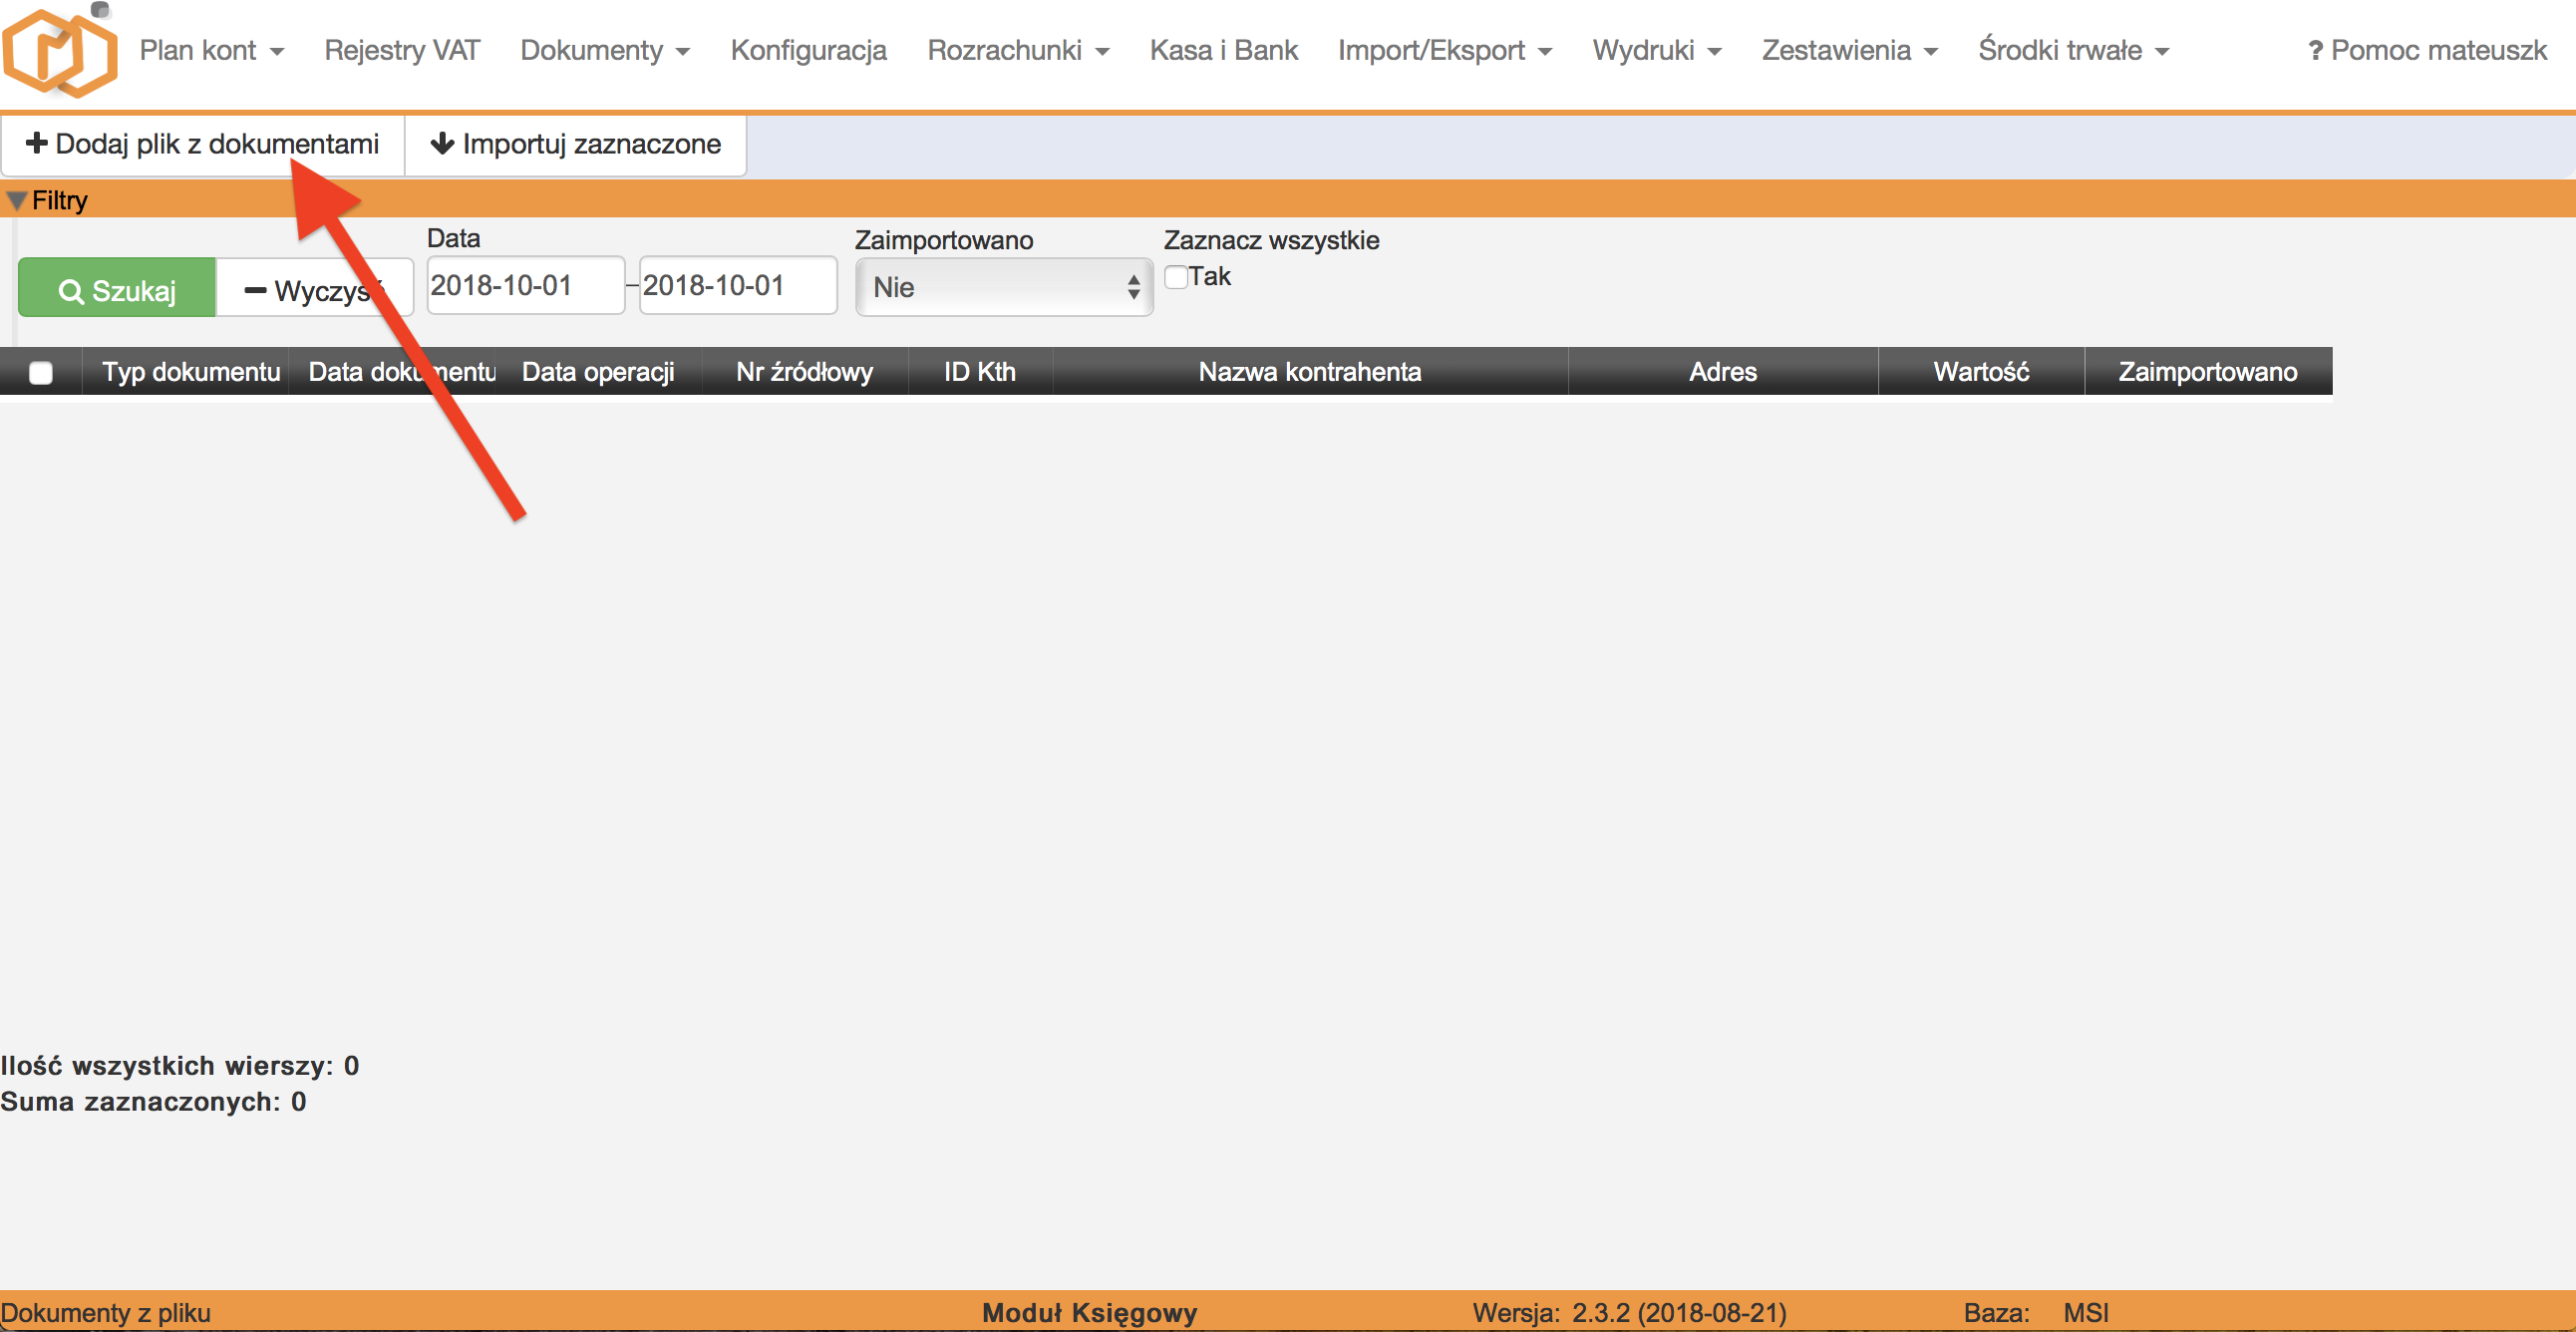The width and height of the screenshot is (2576, 1332).
Task: Click the stepper arrows on Zaimportowano selector
Action: [1133, 287]
